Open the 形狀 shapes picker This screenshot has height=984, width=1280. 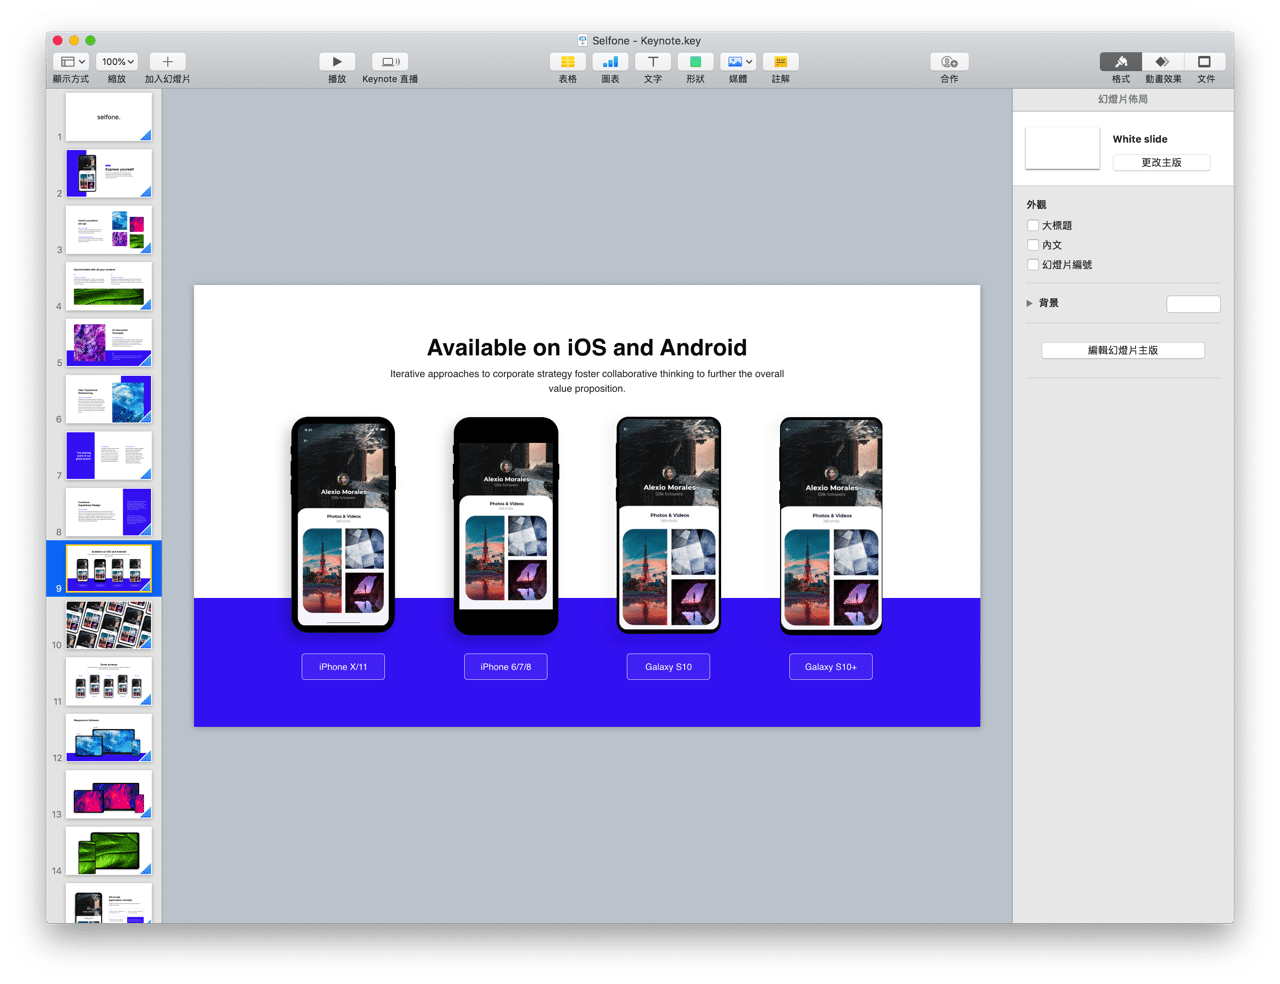point(695,62)
